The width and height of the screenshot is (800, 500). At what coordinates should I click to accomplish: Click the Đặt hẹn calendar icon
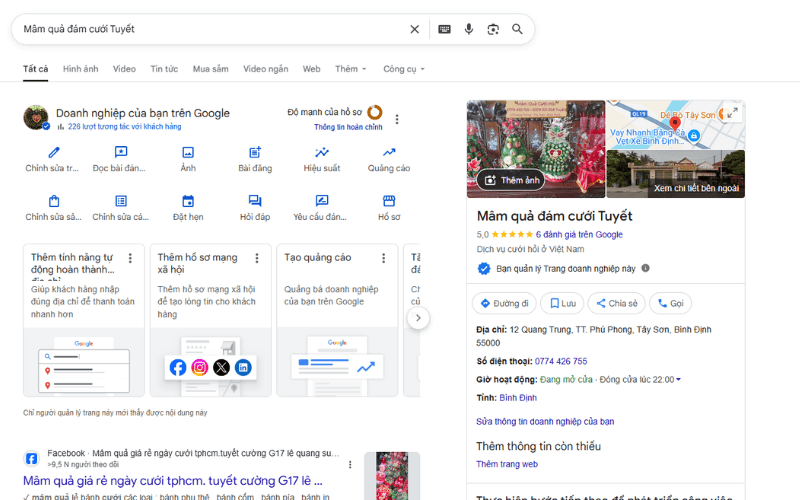coord(188,201)
